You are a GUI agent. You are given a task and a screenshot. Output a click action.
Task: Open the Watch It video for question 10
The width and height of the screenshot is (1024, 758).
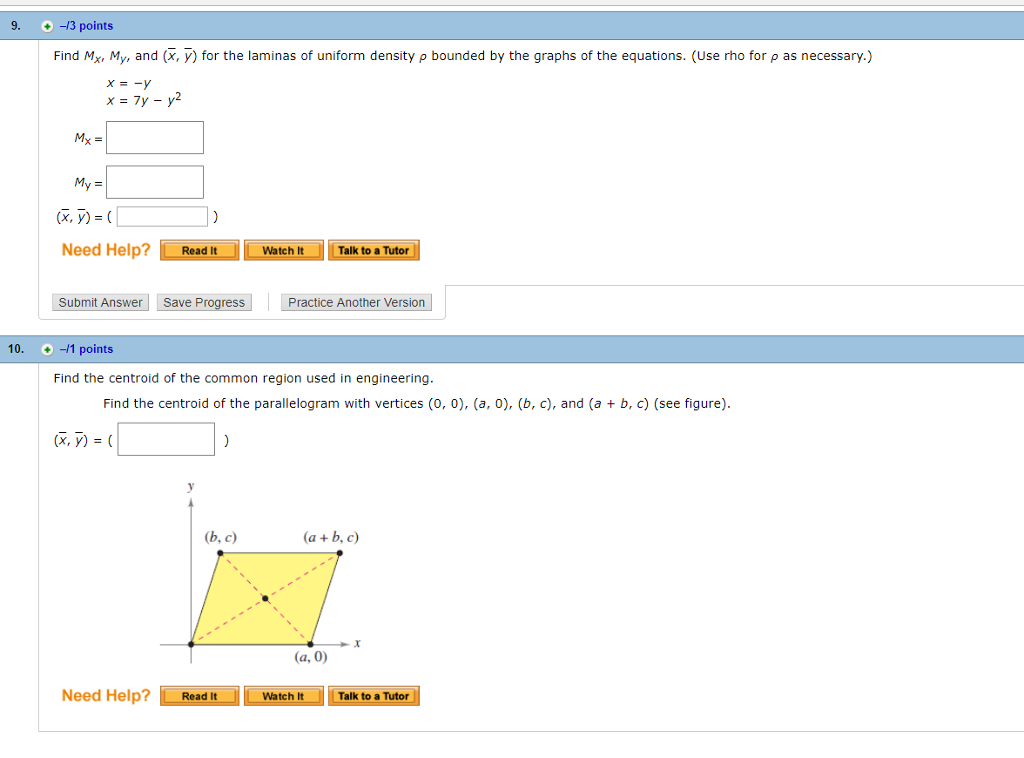click(x=283, y=695)
